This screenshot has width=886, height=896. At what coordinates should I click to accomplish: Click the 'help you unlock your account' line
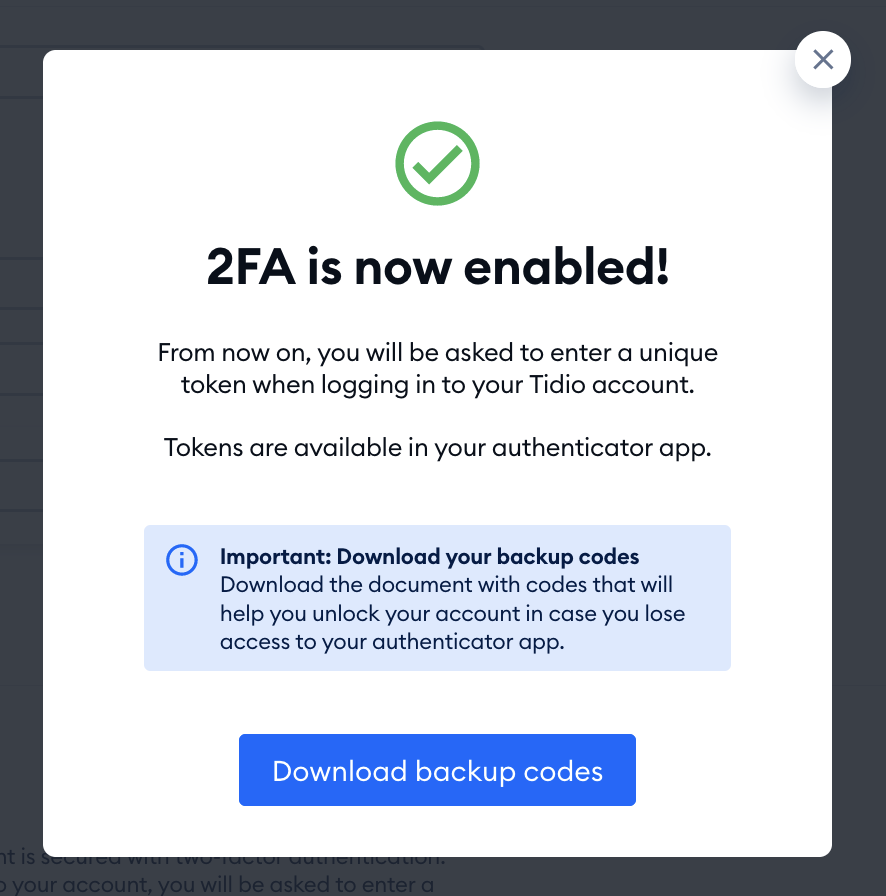coord(452,613)
